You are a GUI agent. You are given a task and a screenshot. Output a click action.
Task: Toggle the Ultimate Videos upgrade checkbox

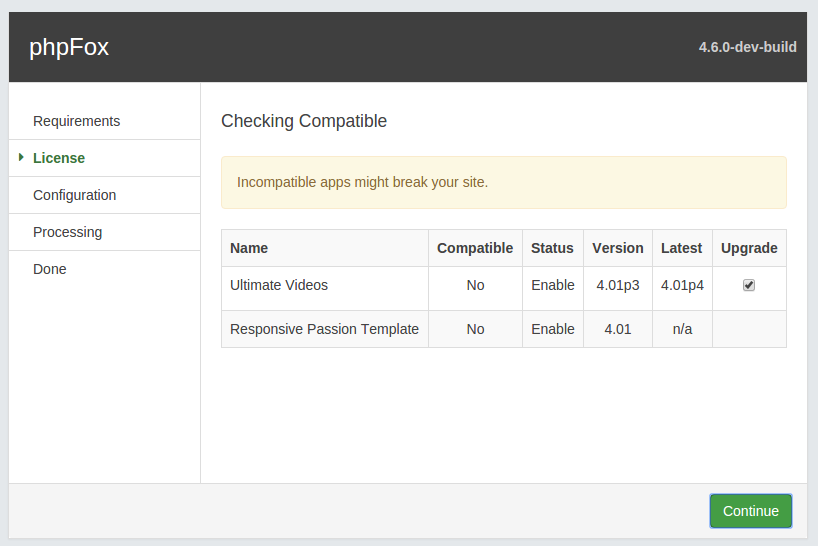[x=749, y=285]
